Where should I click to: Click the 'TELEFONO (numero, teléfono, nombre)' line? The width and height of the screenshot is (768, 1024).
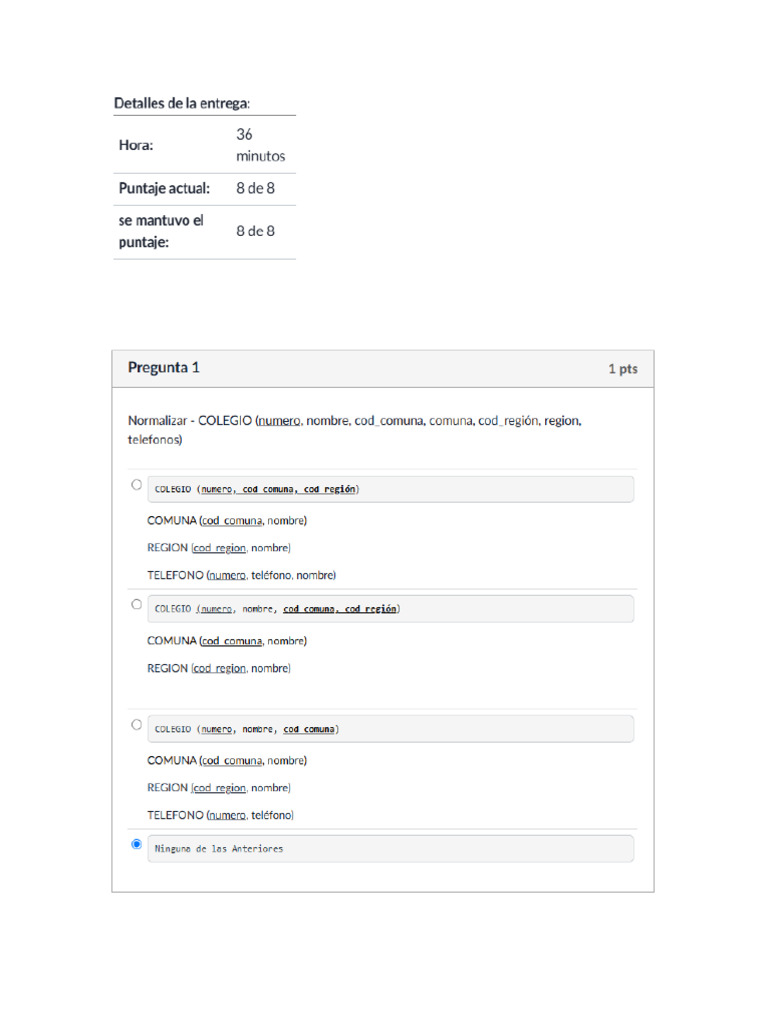(241, 575)
